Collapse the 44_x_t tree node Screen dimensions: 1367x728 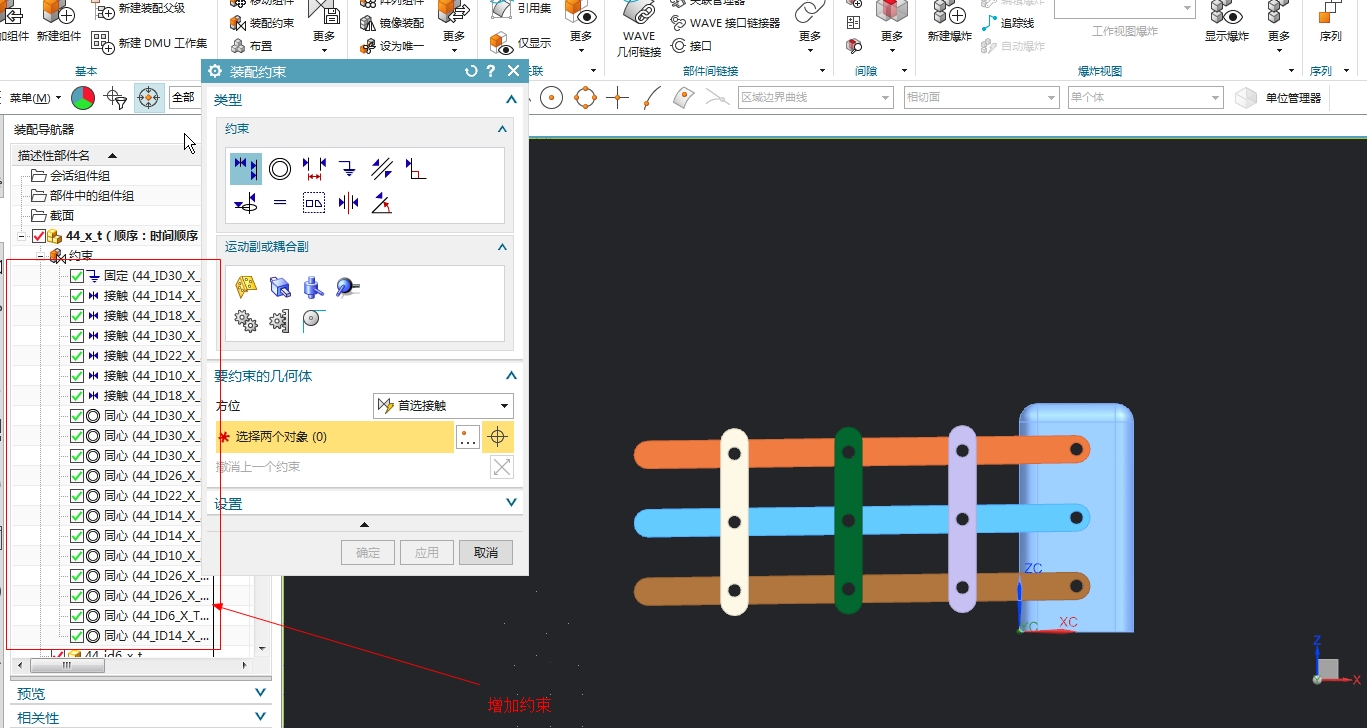coord(22,236)
